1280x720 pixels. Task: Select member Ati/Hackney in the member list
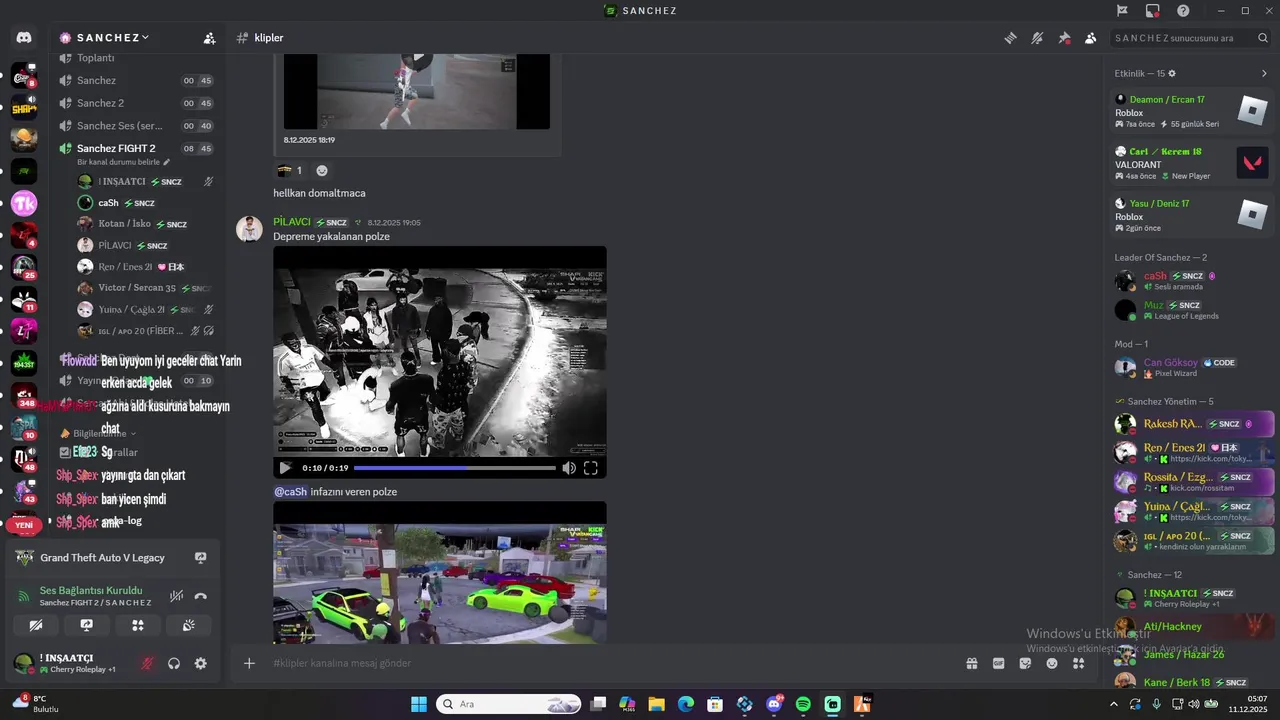(x=1192, y=626)
